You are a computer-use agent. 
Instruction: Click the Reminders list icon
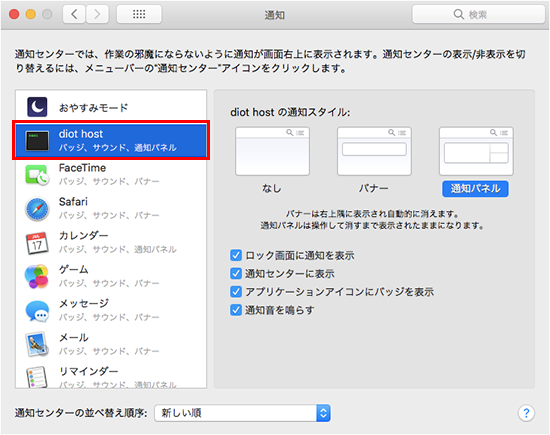[37, 377]
